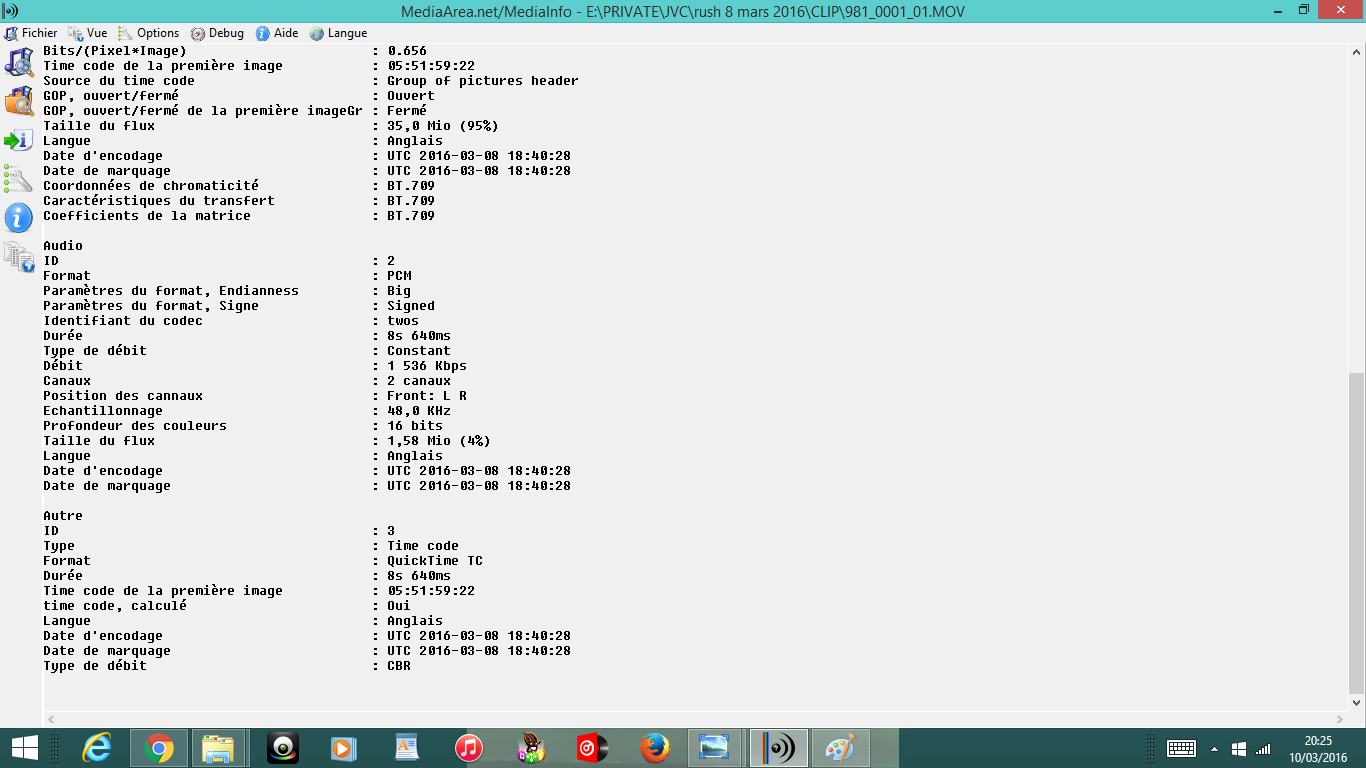Image resolution: width=1366 pixels, height=768 pixels.
Task: Click the documents-with-globe icon in left sidebar
Action: pos(19,257)
